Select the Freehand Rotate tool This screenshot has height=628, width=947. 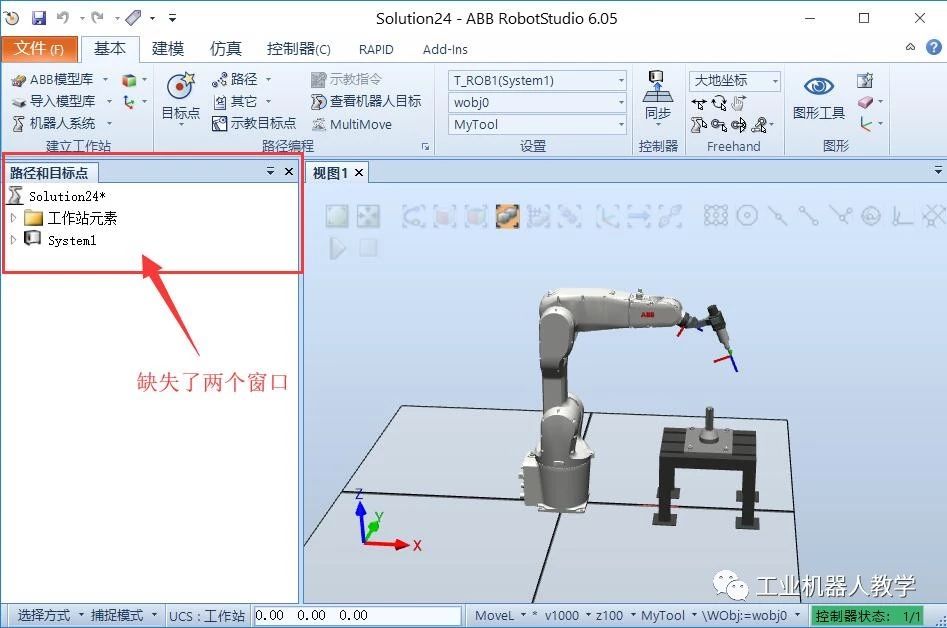719,103
